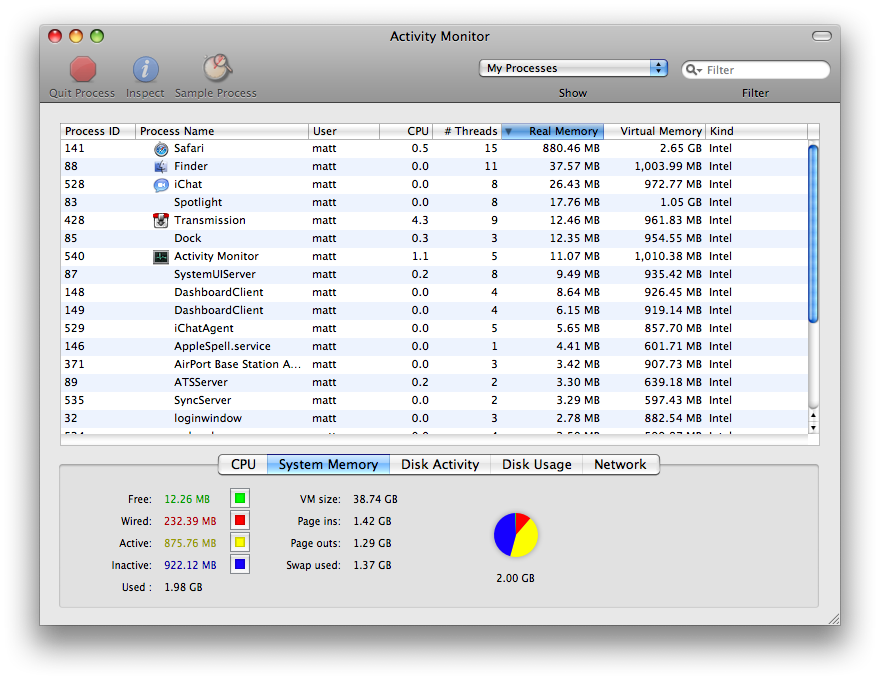The height and width of the screenshot is (680, 880).
Task: Sort by Process Name column header
Action: click(222, 131)
